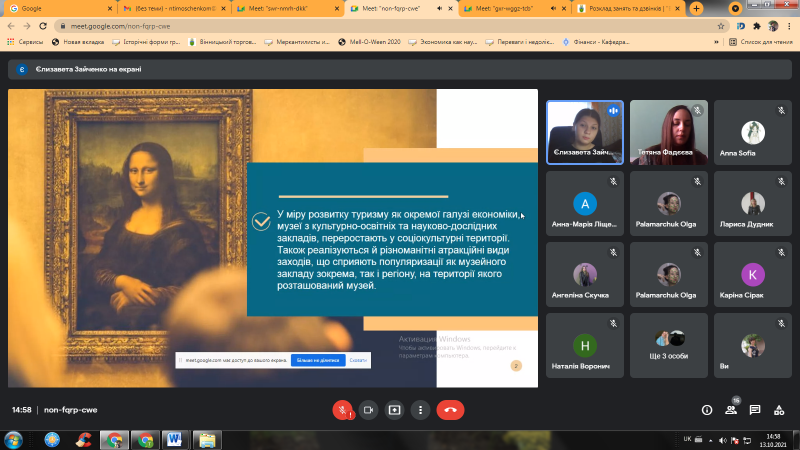
Task: Open File Explorer from the taskbar
Action: point(207,440)
